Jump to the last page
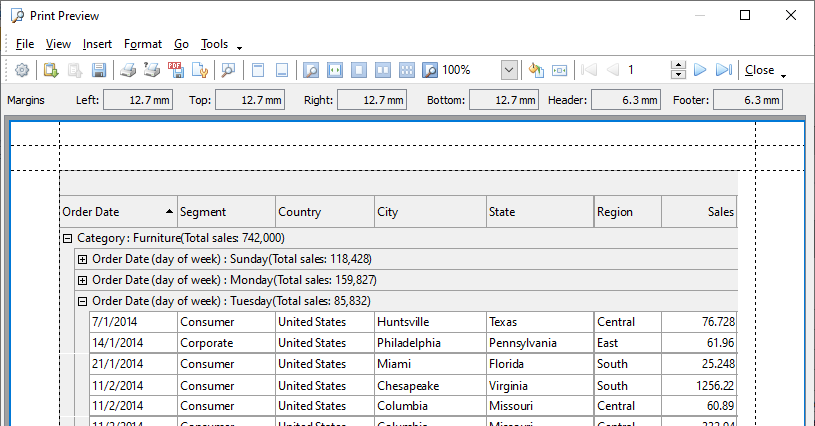 (724, 70)
